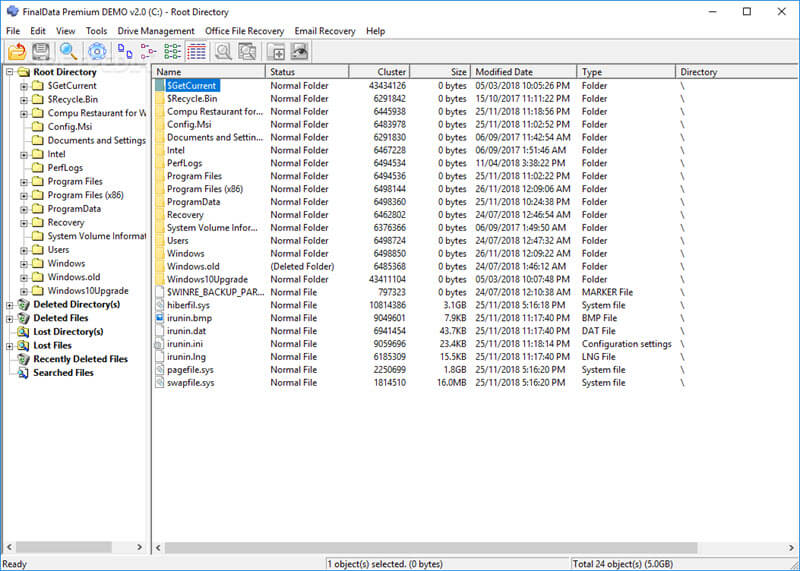
Task: Switch to large icons view in toolbar
Action: 125,52
